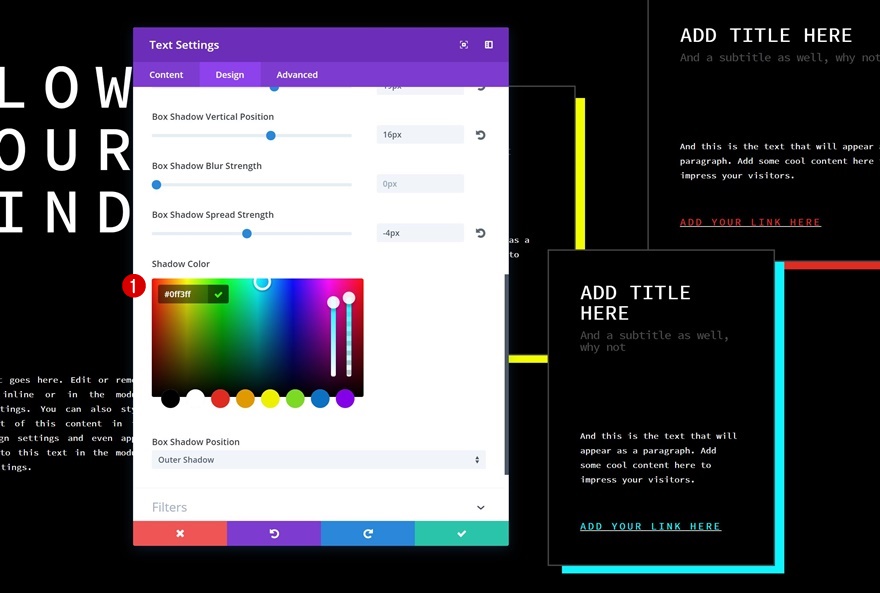Image resolution: width=880 pixels, height=593 pixels.
Task: Select the blue color swatch
Action: (x=320, y=399)
